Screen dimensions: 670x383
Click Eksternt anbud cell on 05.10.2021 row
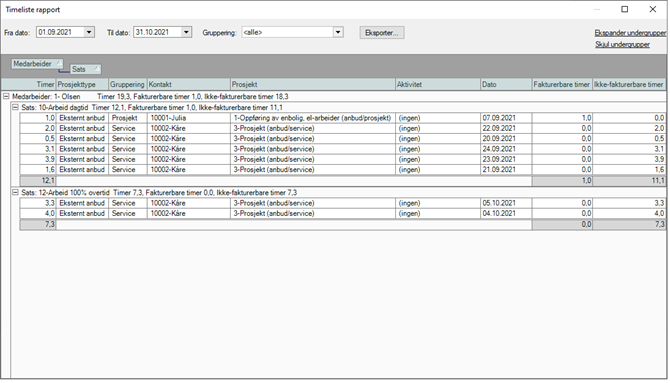click(82, 203)
